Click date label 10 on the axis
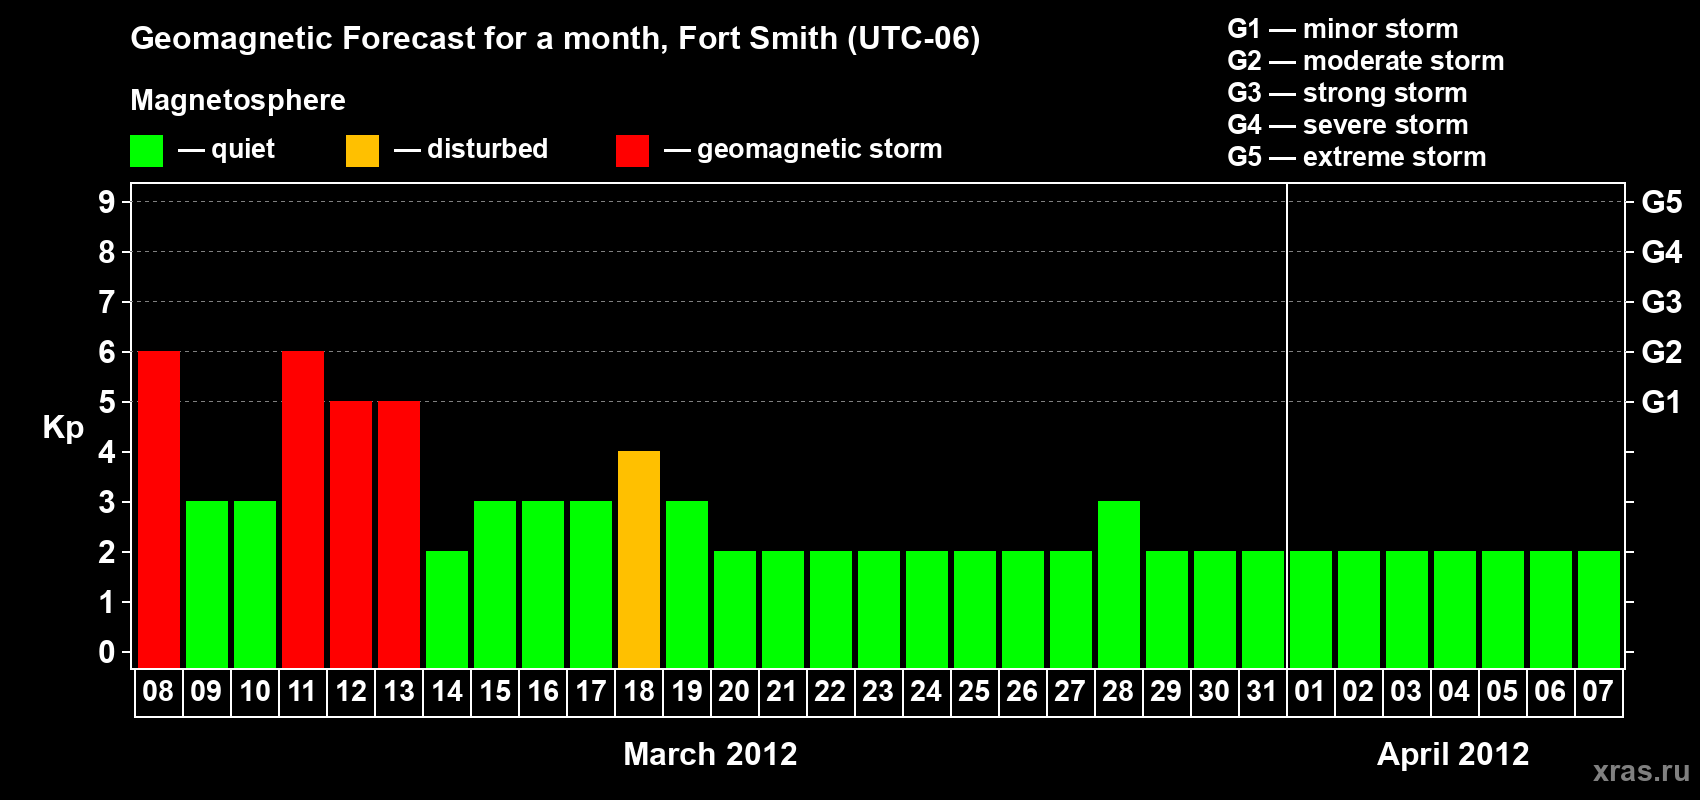Viewport: 1700px width, 800px height. click(255, 692)
